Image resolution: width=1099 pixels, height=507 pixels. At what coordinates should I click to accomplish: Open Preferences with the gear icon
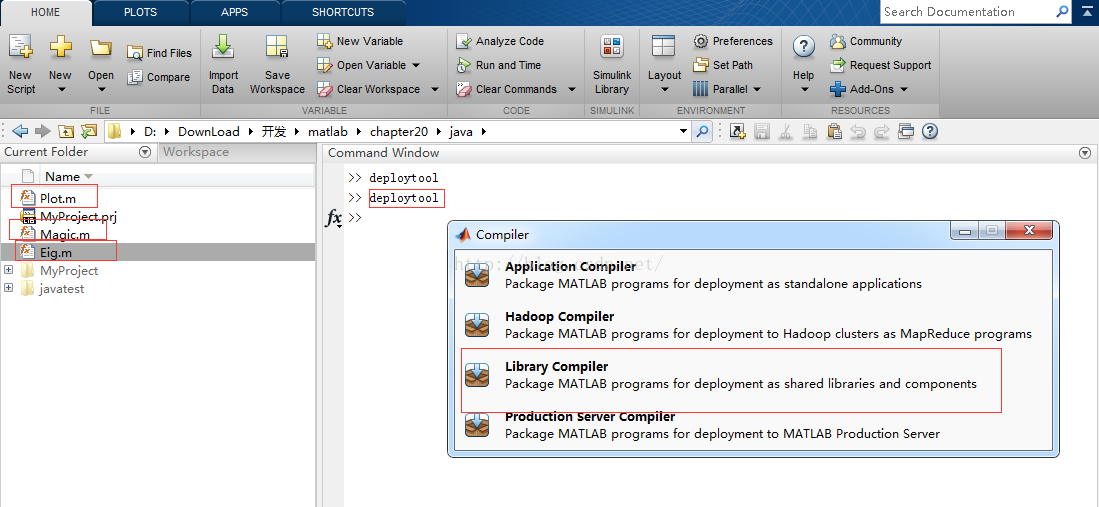[x=733, y=41]
